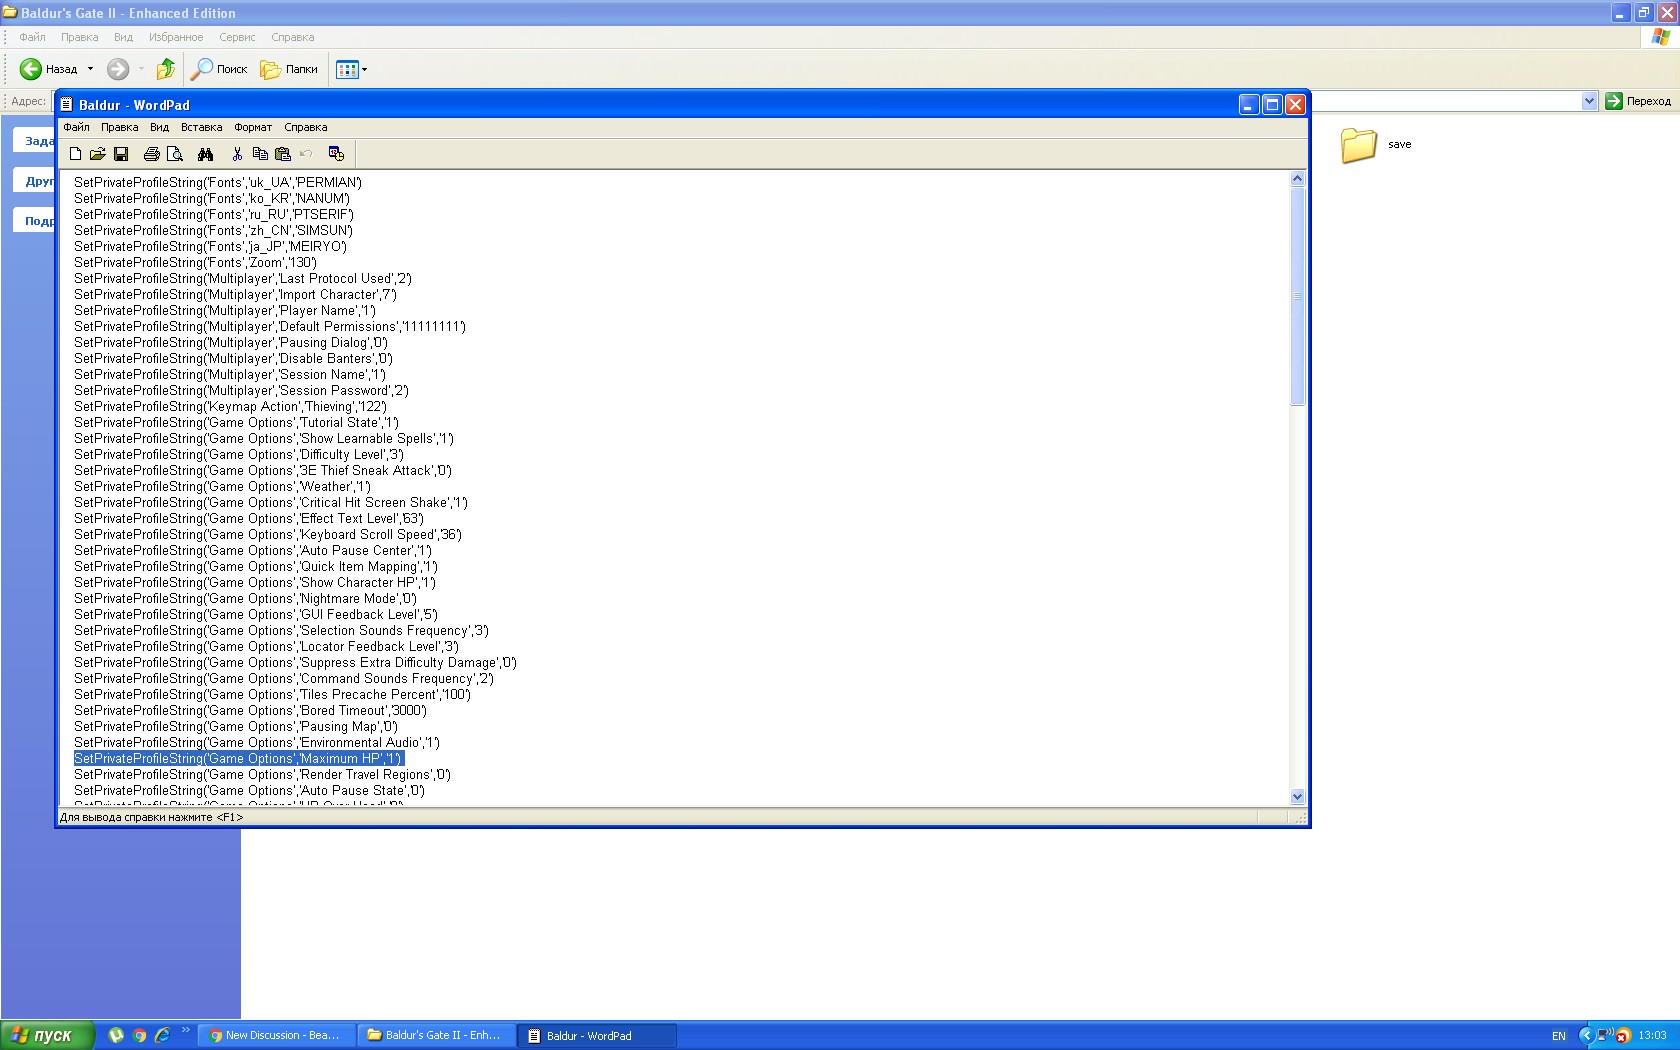Click the 'Fonts','ru_RU','PTSERIF' line
Viewport: 1680px width, 1050px height.
(214, 214)
